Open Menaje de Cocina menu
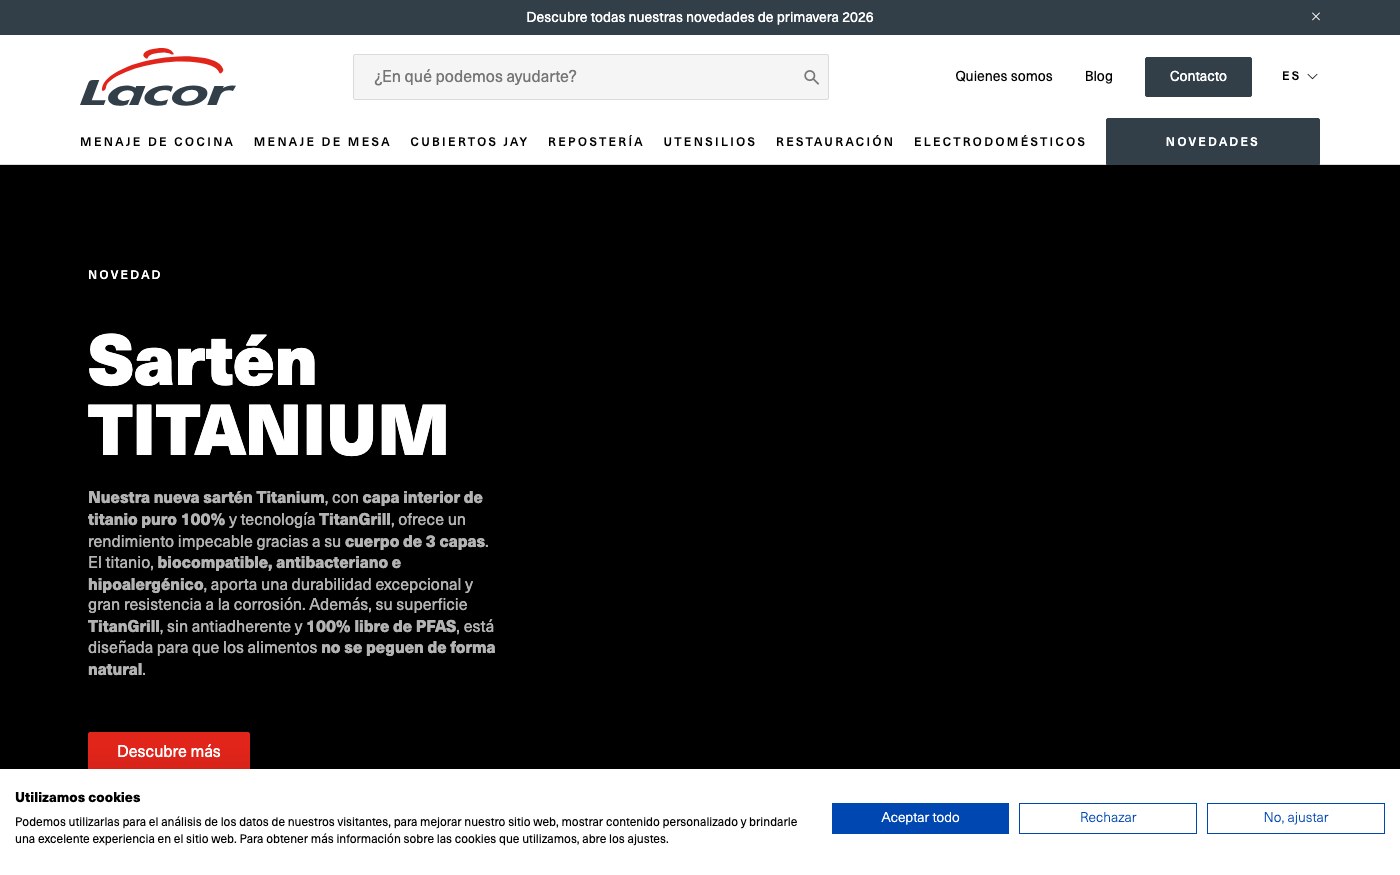 click(157, 142)
